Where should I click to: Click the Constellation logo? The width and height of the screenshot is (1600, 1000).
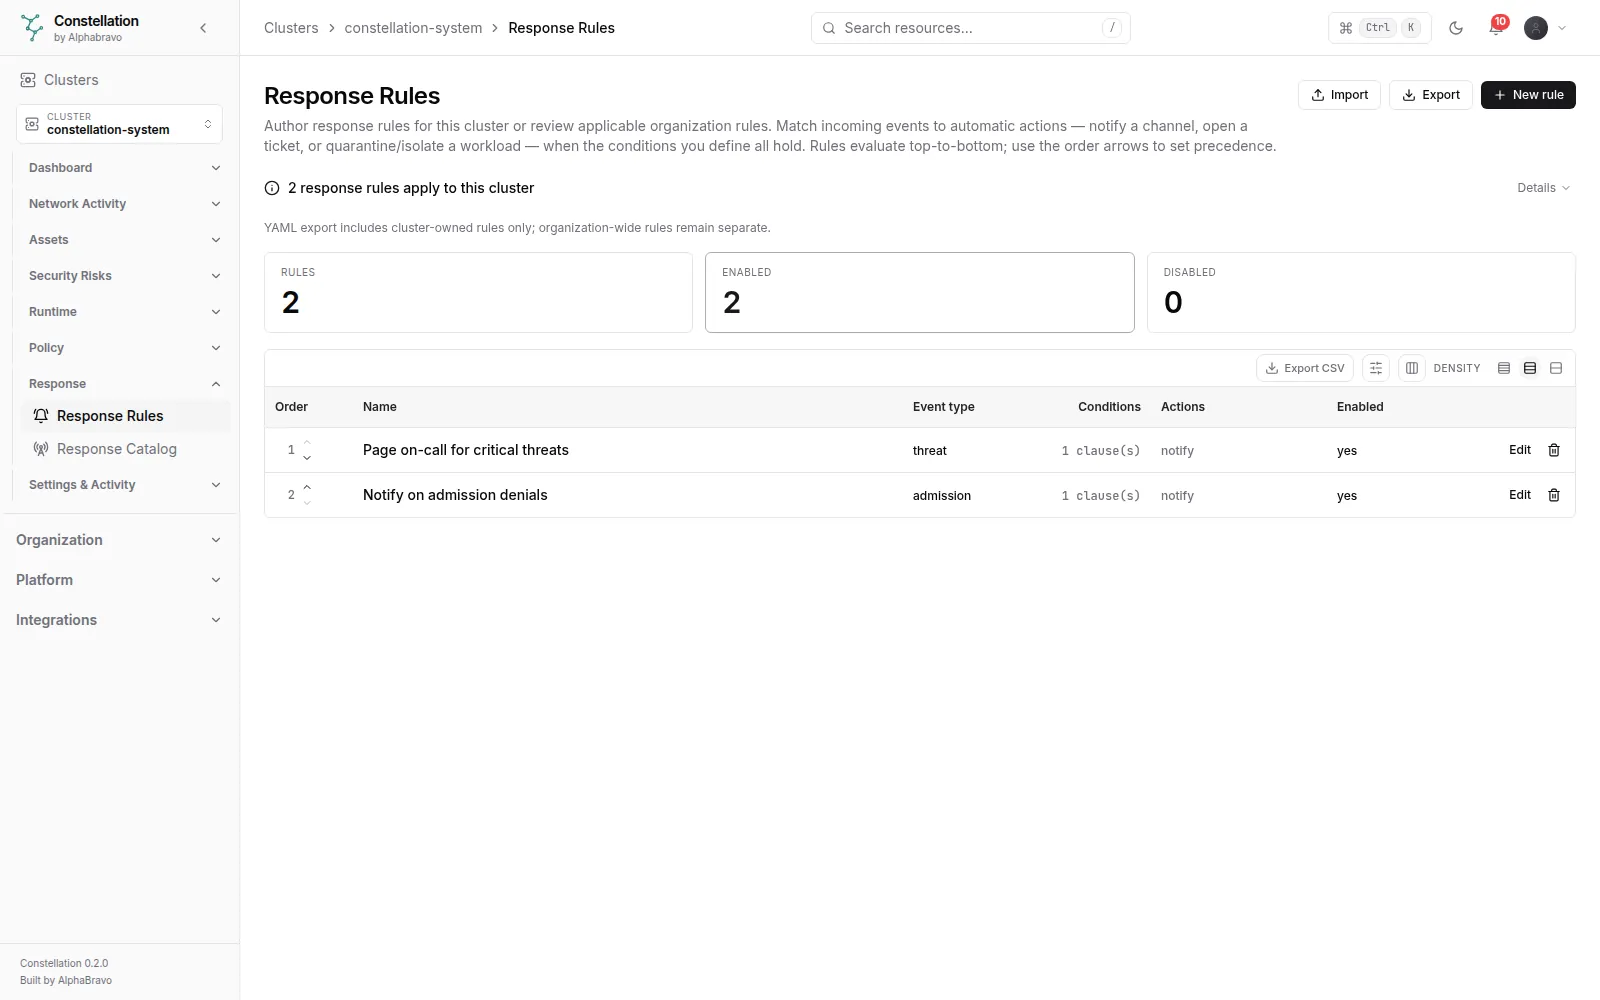[32, 28]
